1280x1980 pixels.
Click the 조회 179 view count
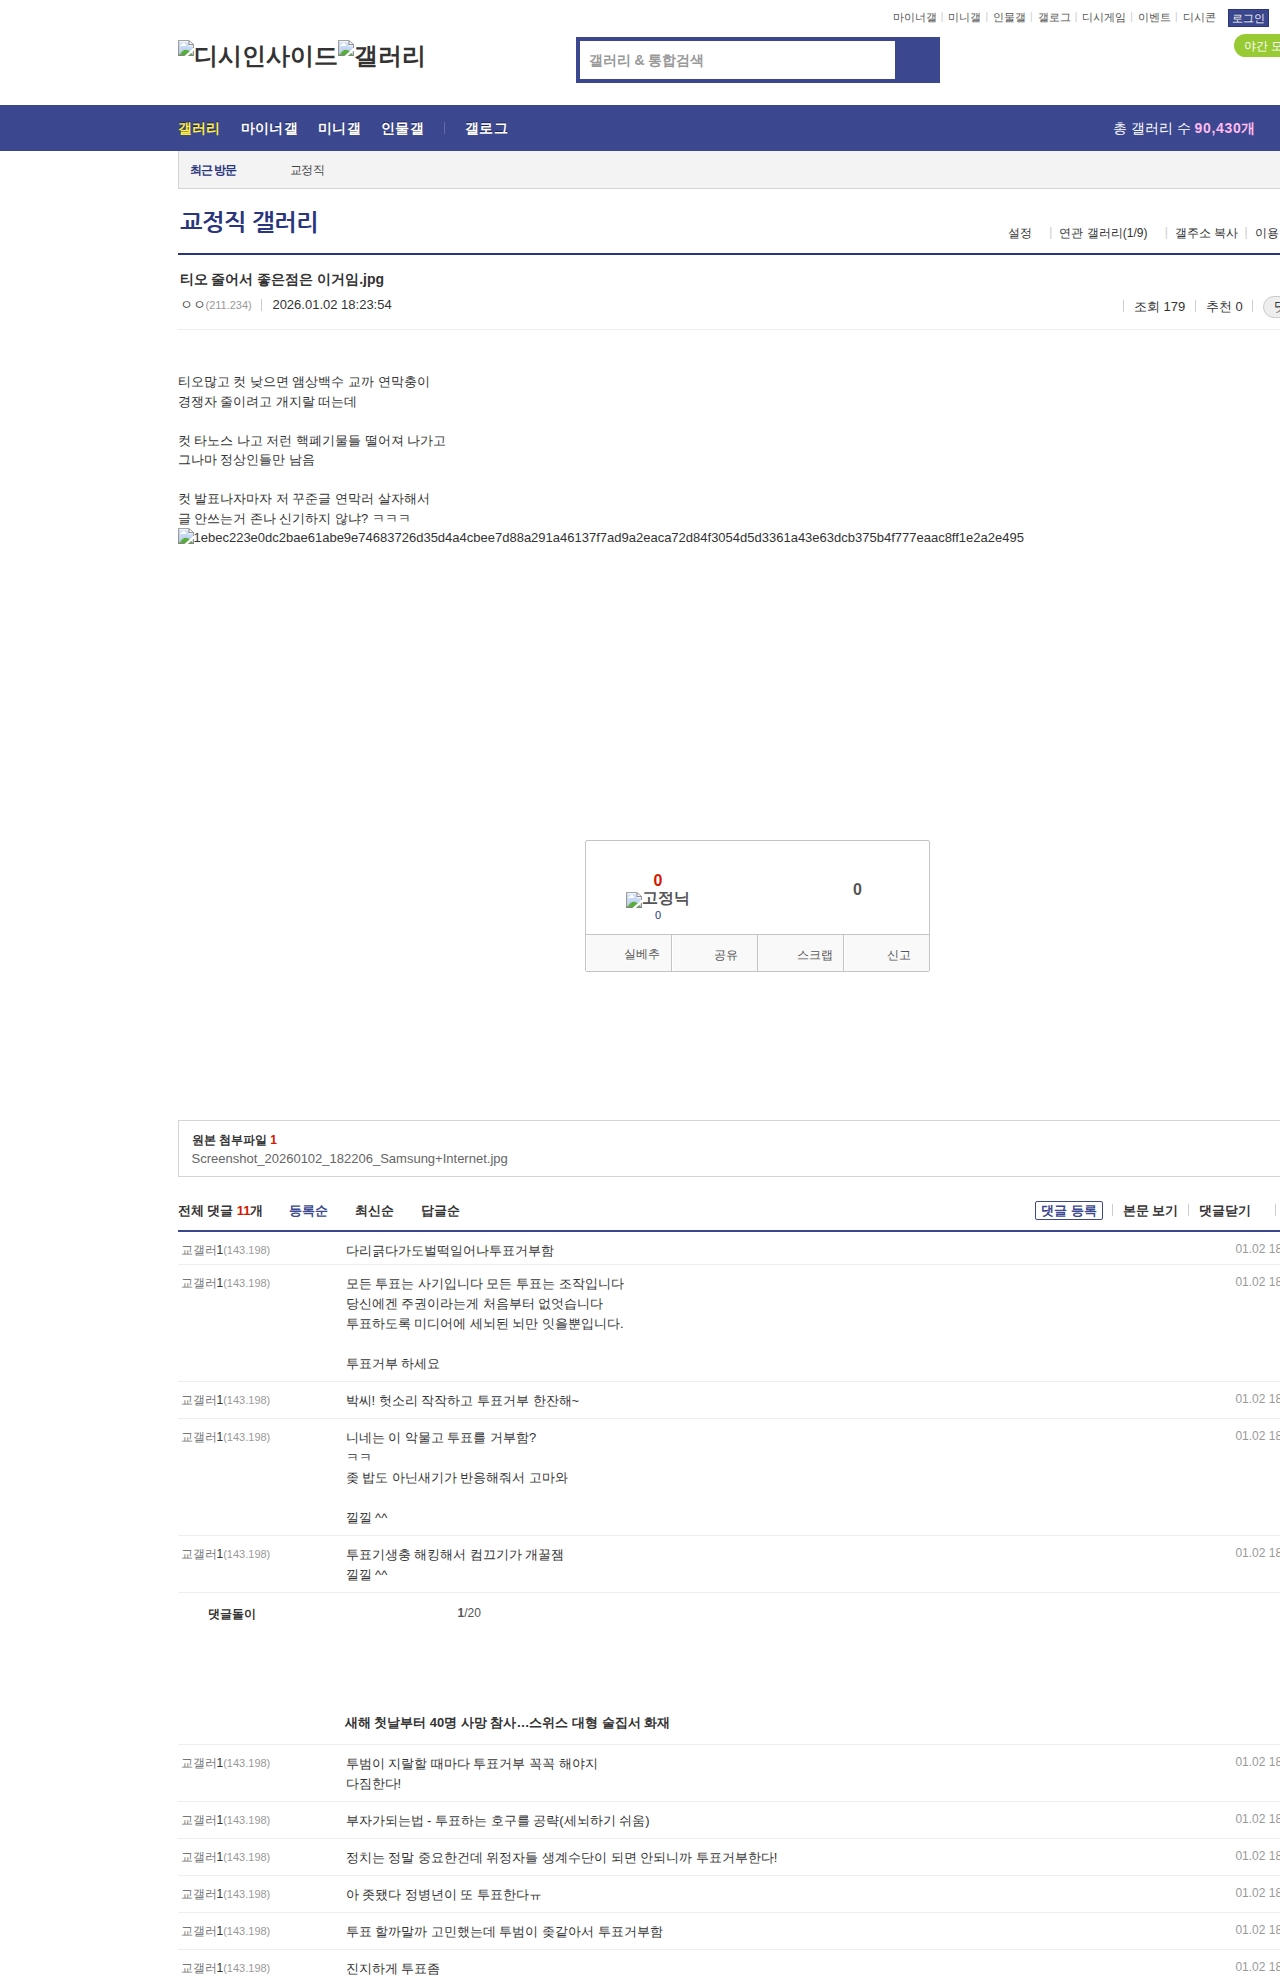[x=1159, y=307]
